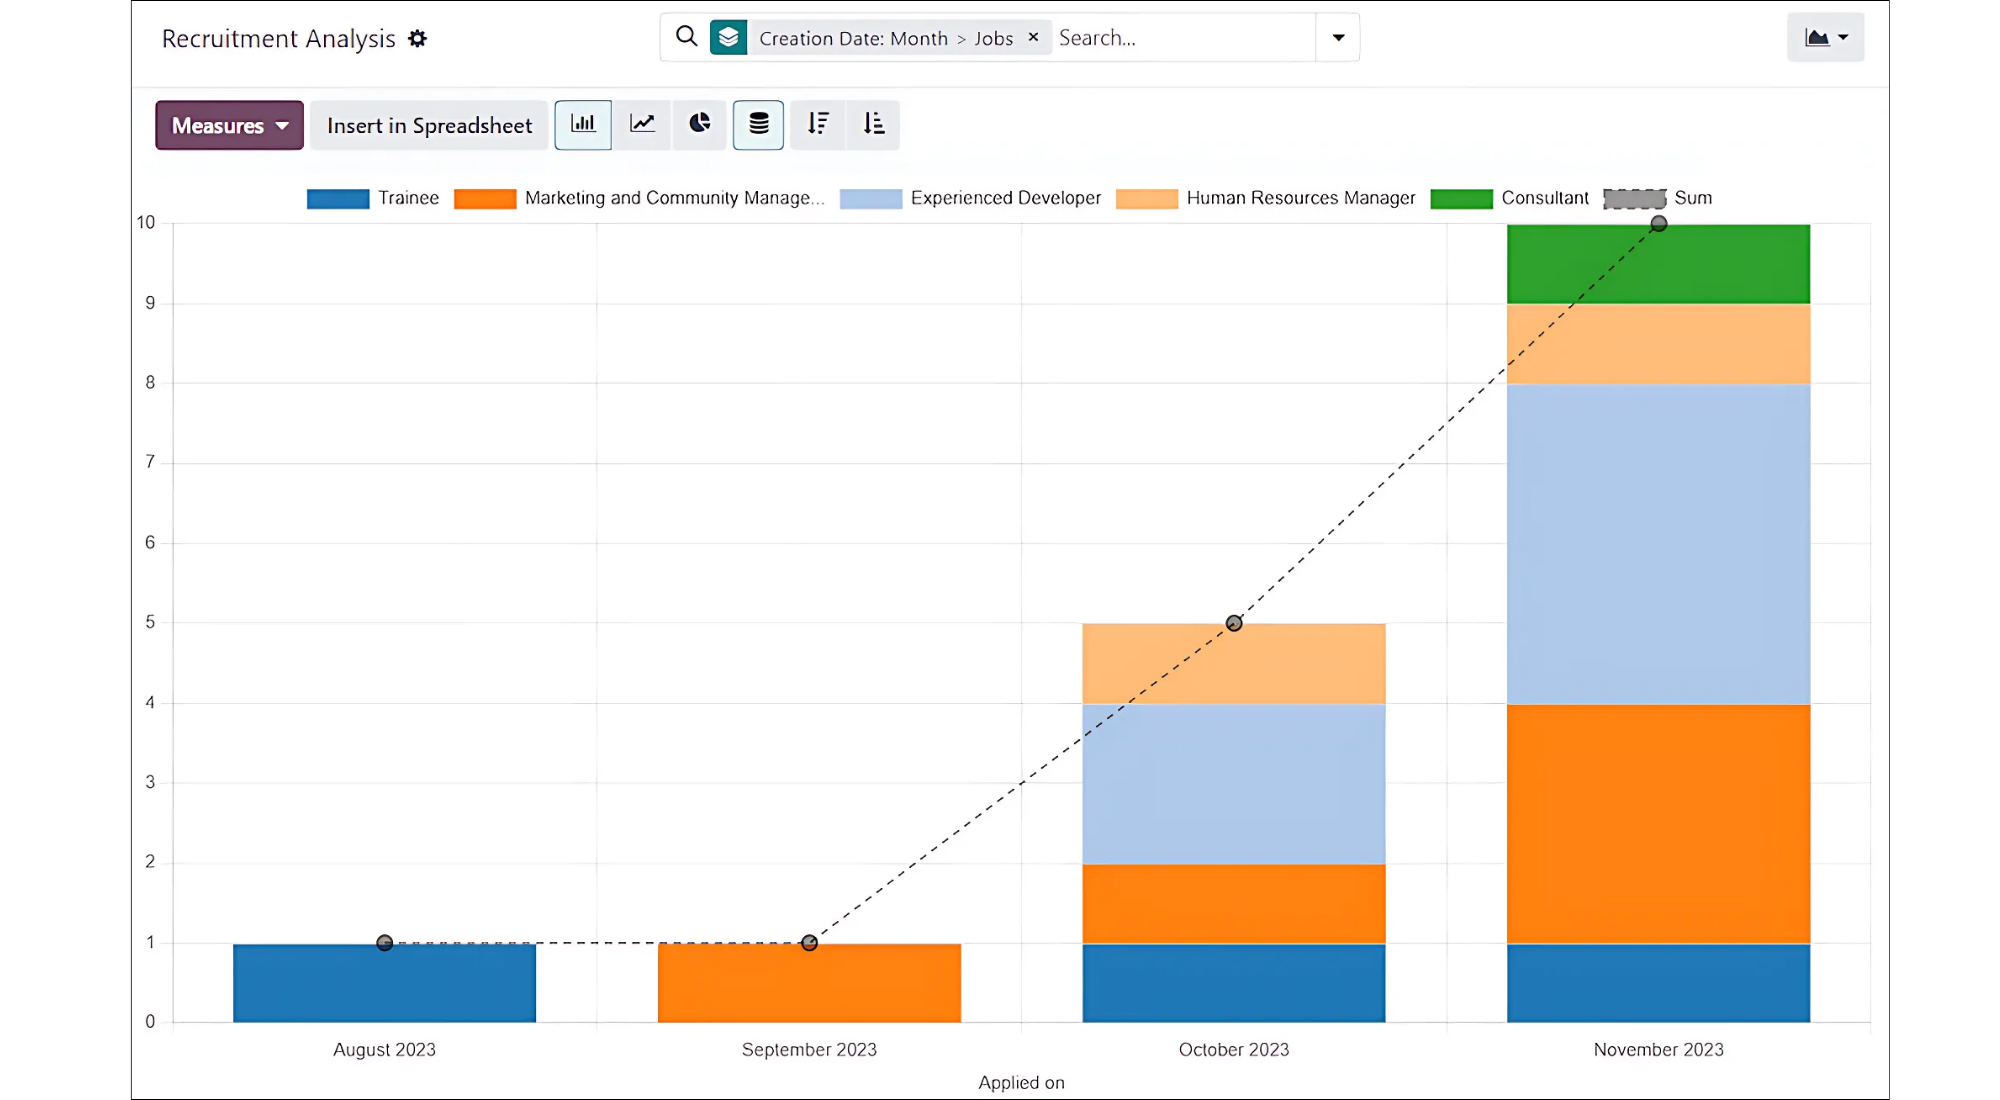Screen dimensions: 2000x1100
Task: Expand search options dropdown arrow
Action: click(1338, 38)
